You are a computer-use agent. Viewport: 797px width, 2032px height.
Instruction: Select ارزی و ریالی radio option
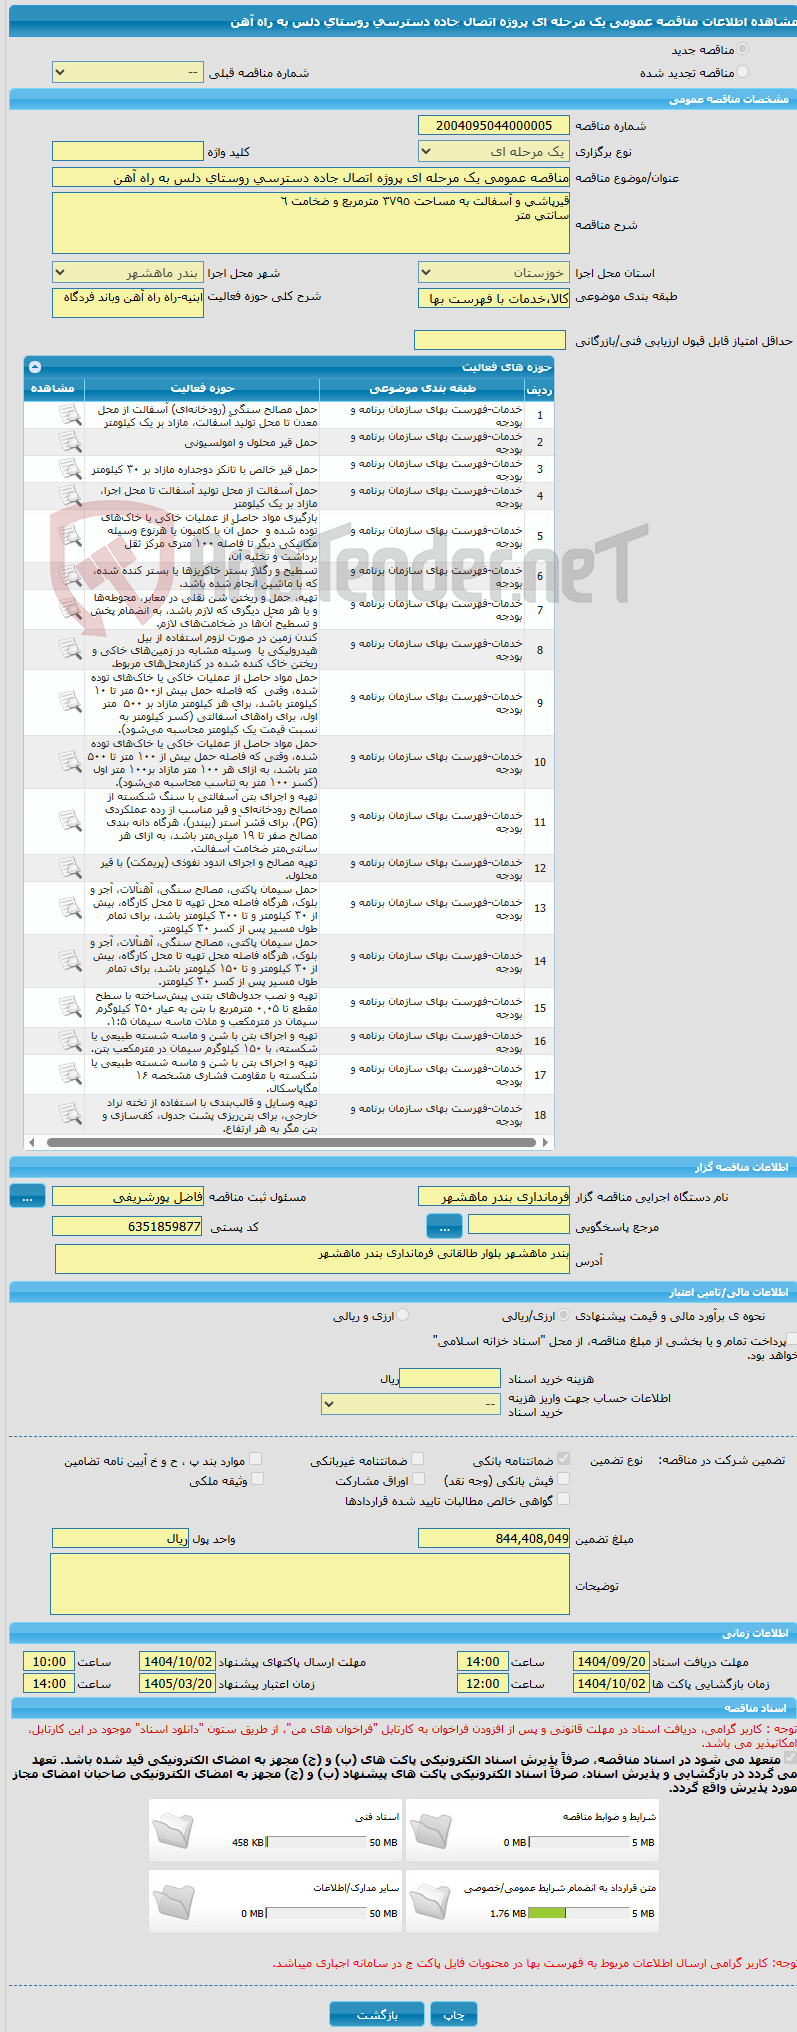pyautogui.click(x=402, y=1315)
